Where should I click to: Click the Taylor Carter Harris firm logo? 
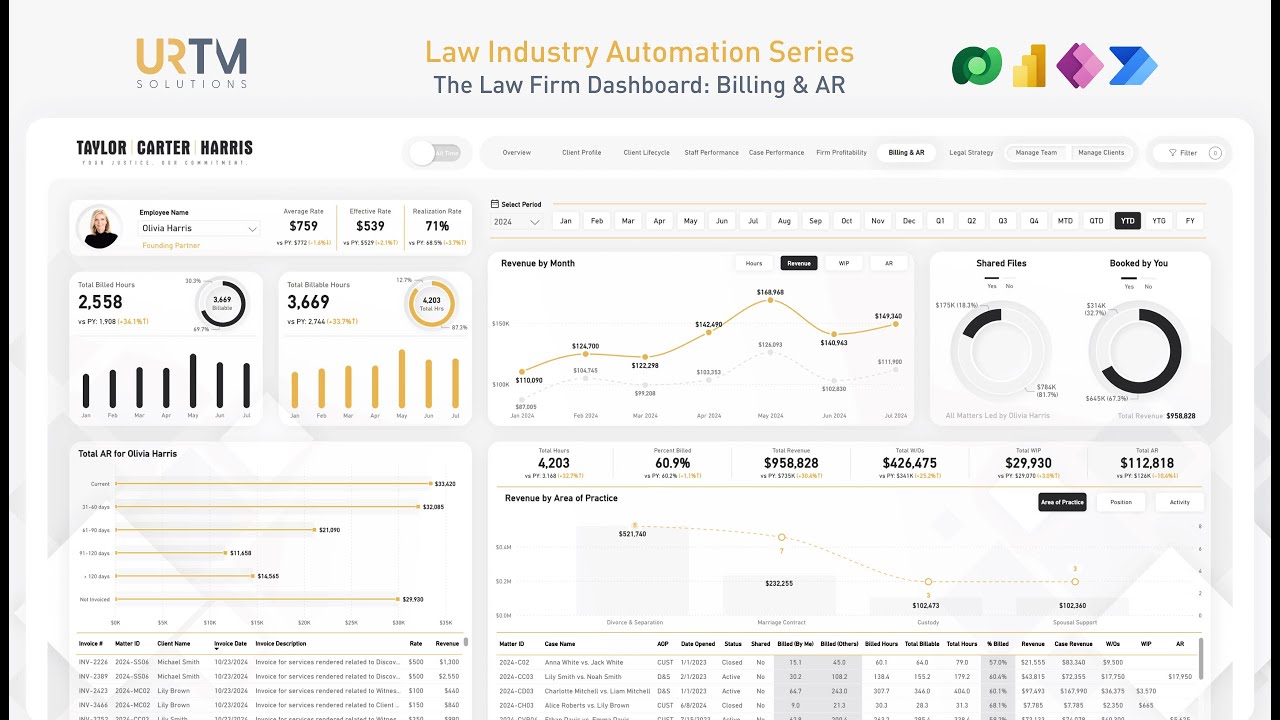click(x=165, y=152)
